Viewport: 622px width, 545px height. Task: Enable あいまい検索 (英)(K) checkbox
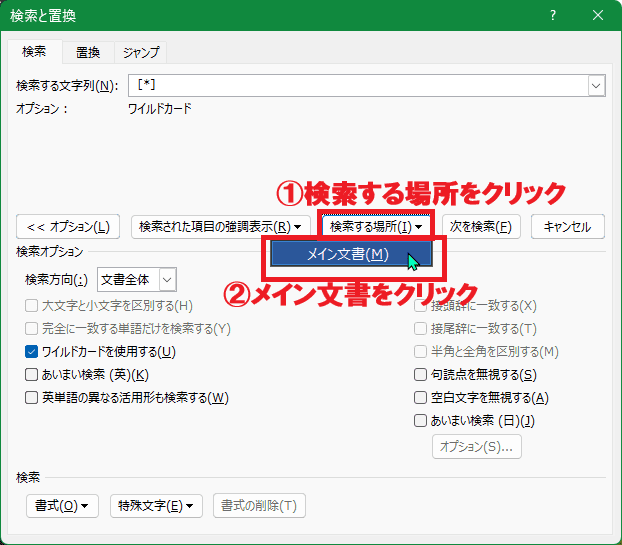(31, 375)
